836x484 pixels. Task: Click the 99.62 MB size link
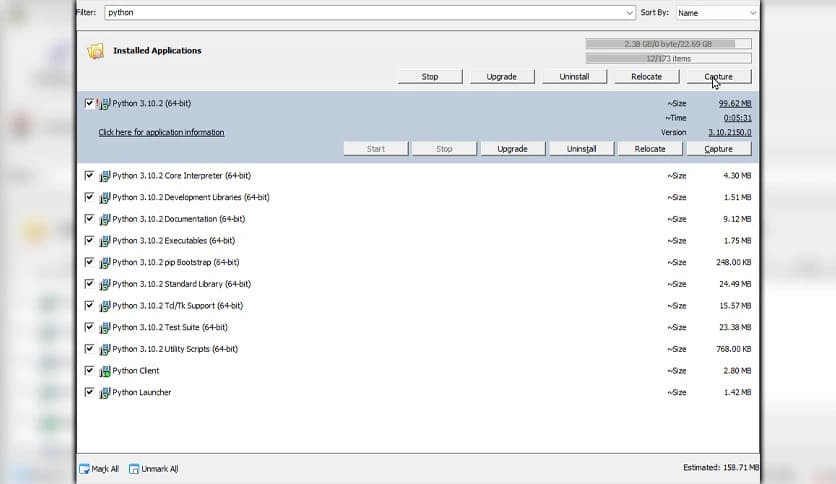tap(735, 103)
